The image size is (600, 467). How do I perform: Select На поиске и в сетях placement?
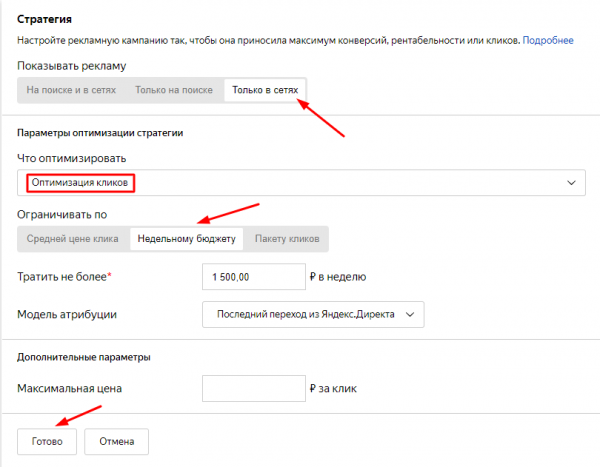[71, 90]
